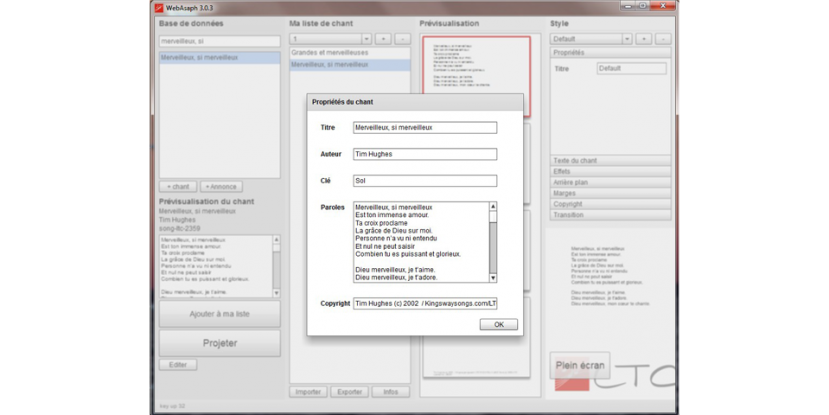This screenshot has width=829, height=415.
Task: Click the Editer button
Action: point(178,365)
